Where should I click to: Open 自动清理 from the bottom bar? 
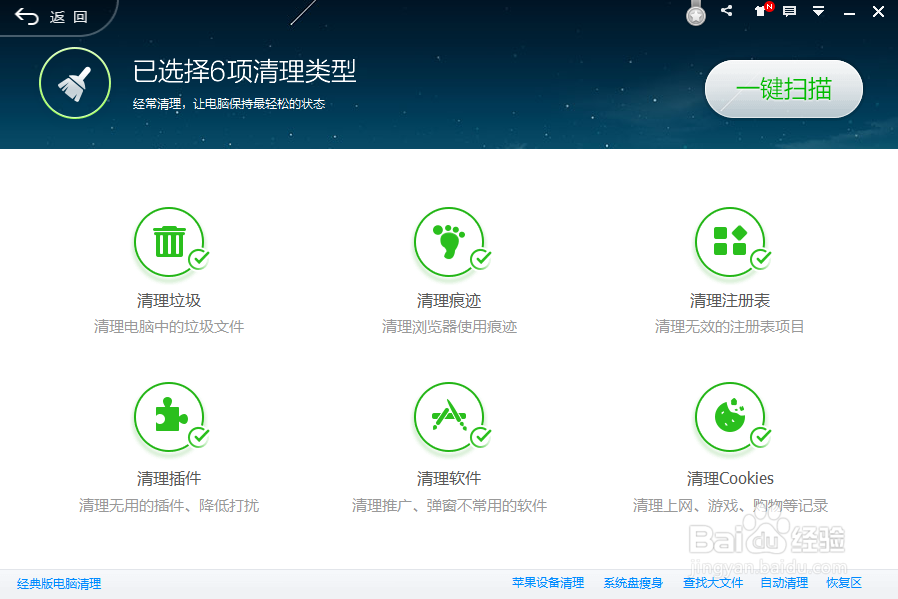tap(783, 584)
